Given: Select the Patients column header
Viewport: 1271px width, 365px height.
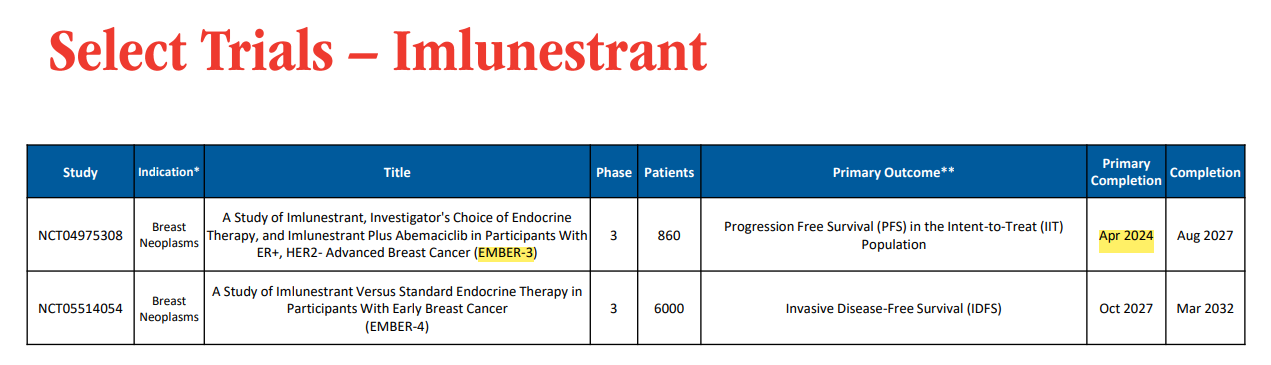Looking at the screenshot, I should 669,172.
